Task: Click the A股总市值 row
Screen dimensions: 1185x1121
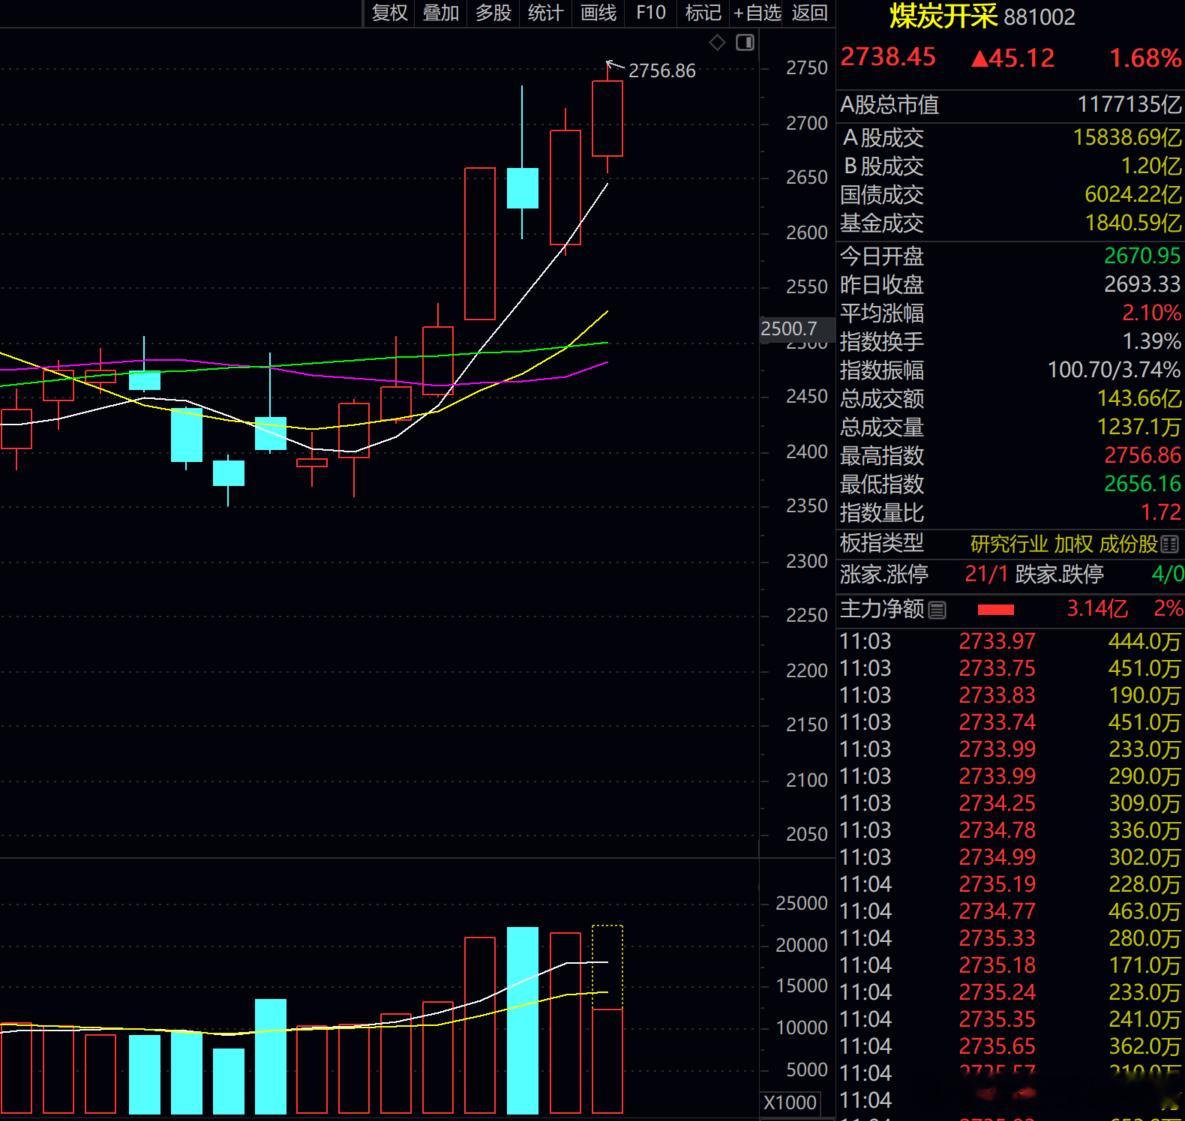Action: click(1010, 104)
